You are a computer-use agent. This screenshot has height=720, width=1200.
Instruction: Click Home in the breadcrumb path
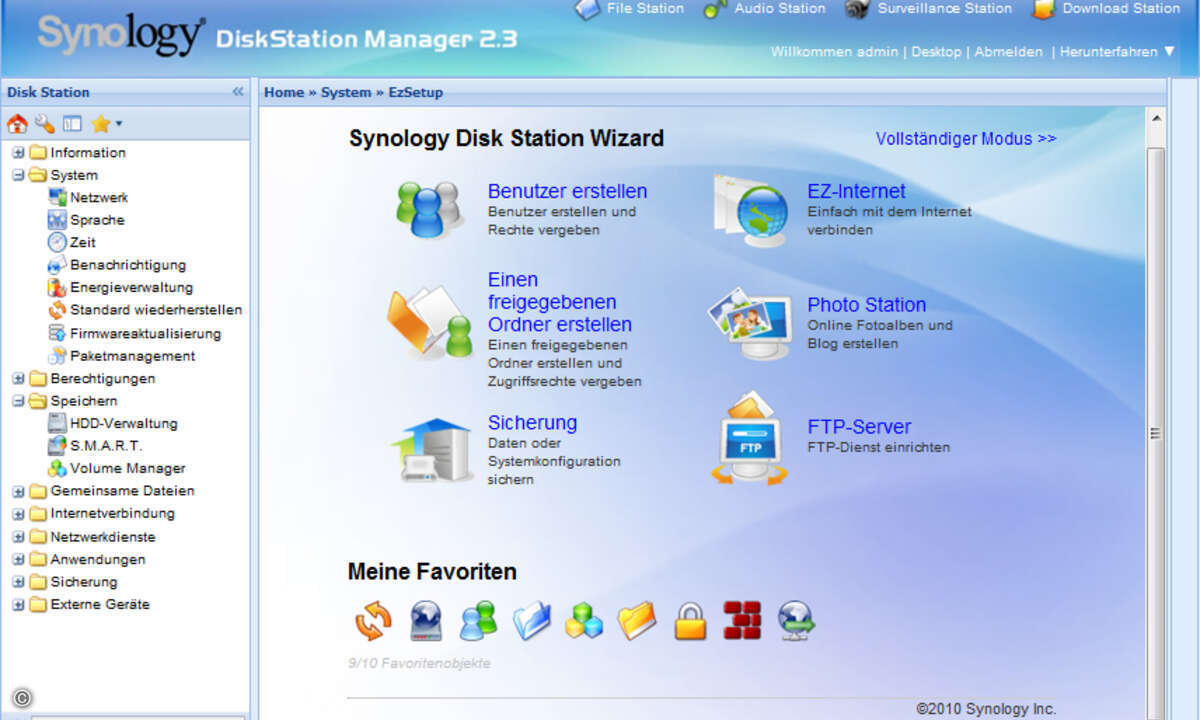[x=284, y=92]
